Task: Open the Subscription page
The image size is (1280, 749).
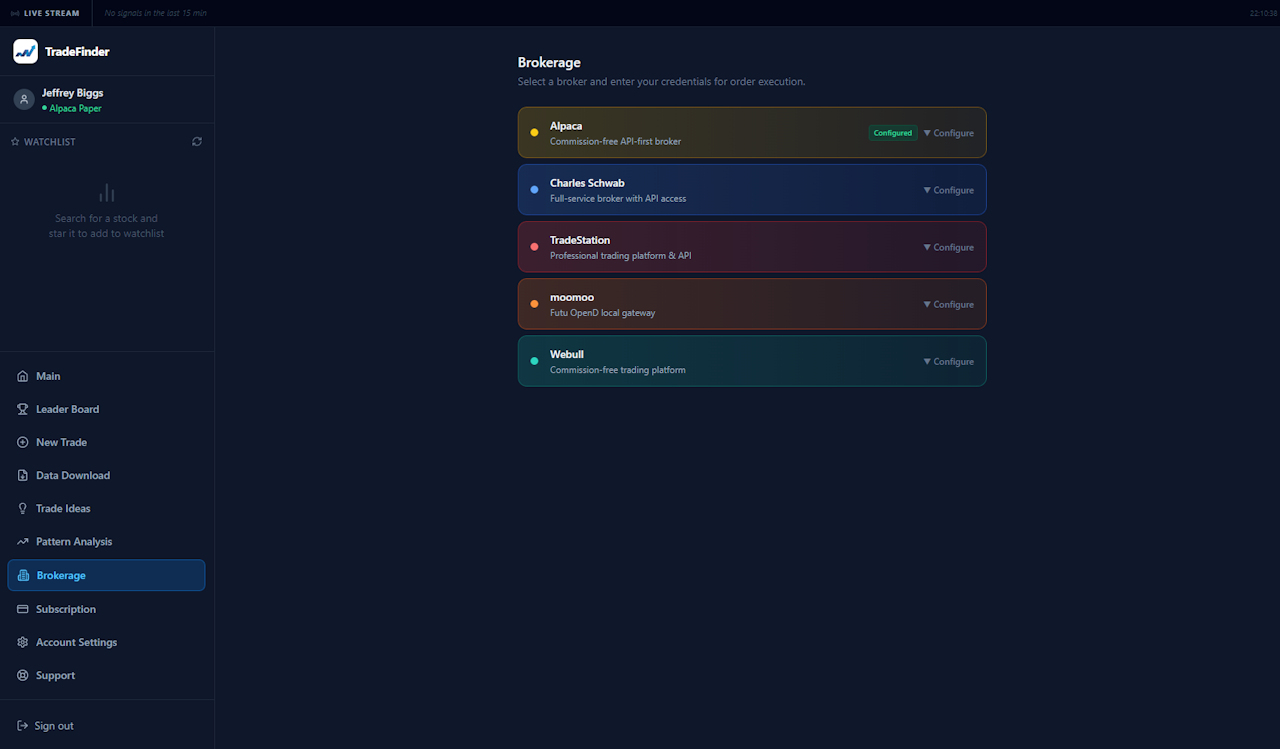Action: 106,609
